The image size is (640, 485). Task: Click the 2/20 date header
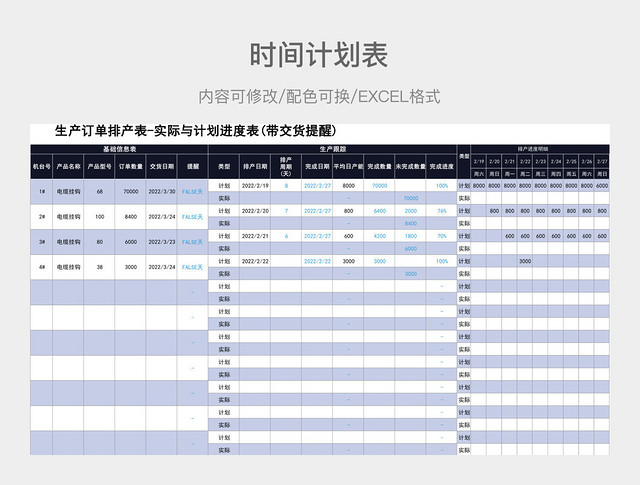(494, 162)
